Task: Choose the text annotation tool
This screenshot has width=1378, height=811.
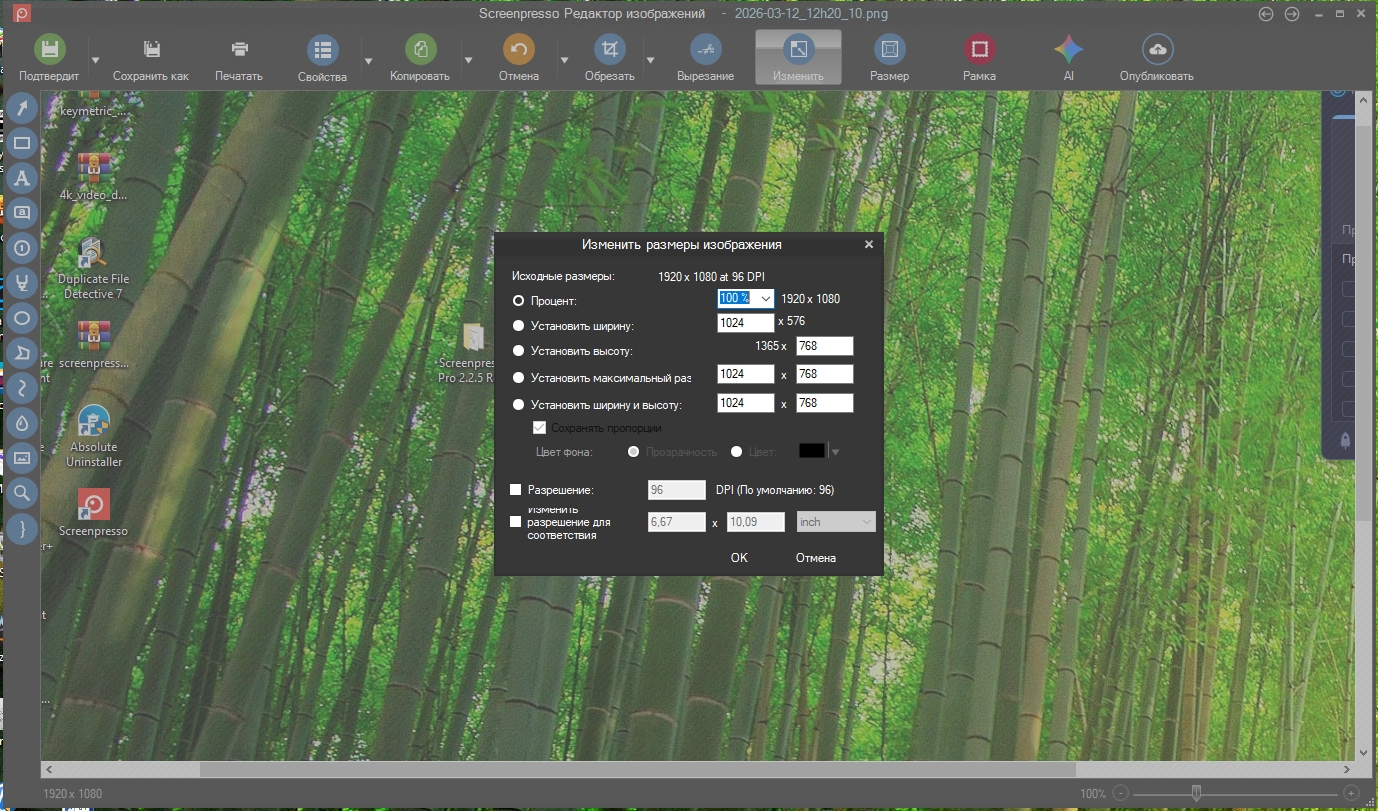Action: coord(22,178)
